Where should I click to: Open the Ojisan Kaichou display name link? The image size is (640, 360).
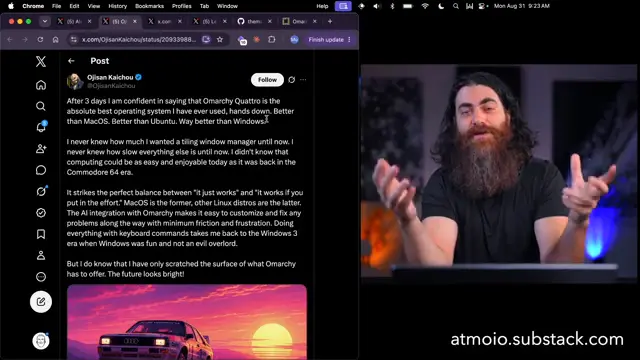110,77
